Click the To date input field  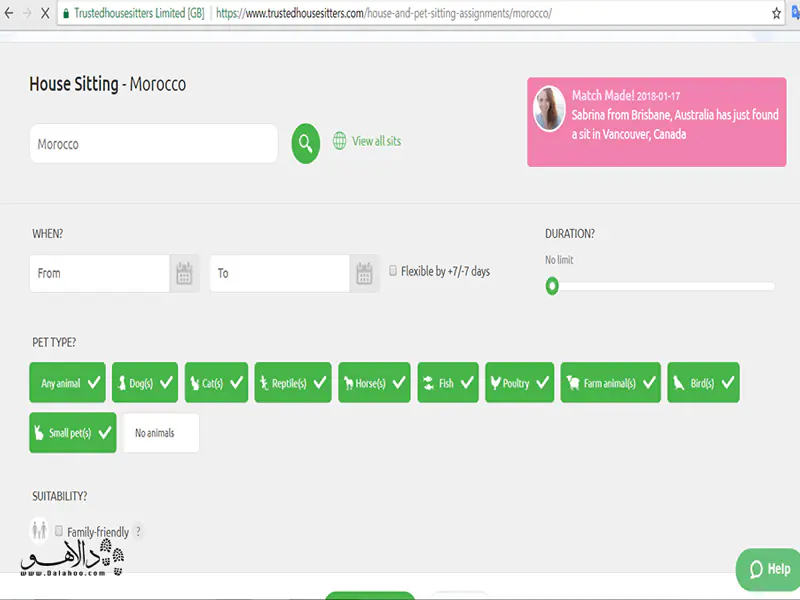click(x=280, y=273)
